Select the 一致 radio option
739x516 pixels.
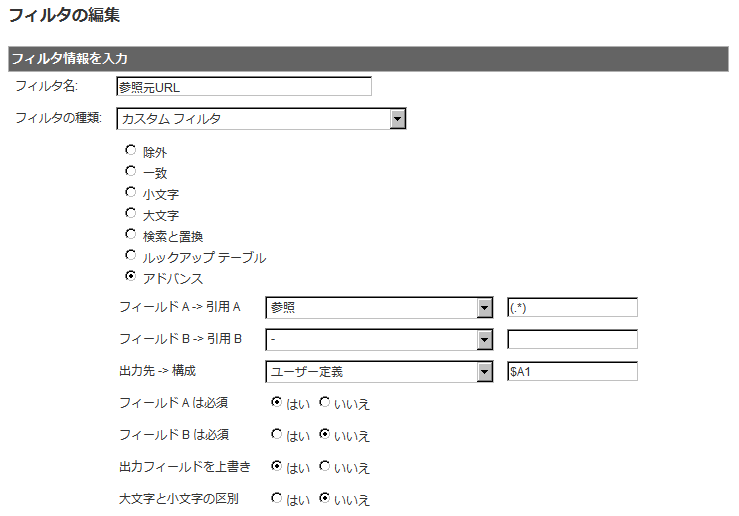(x=131, y=171)
